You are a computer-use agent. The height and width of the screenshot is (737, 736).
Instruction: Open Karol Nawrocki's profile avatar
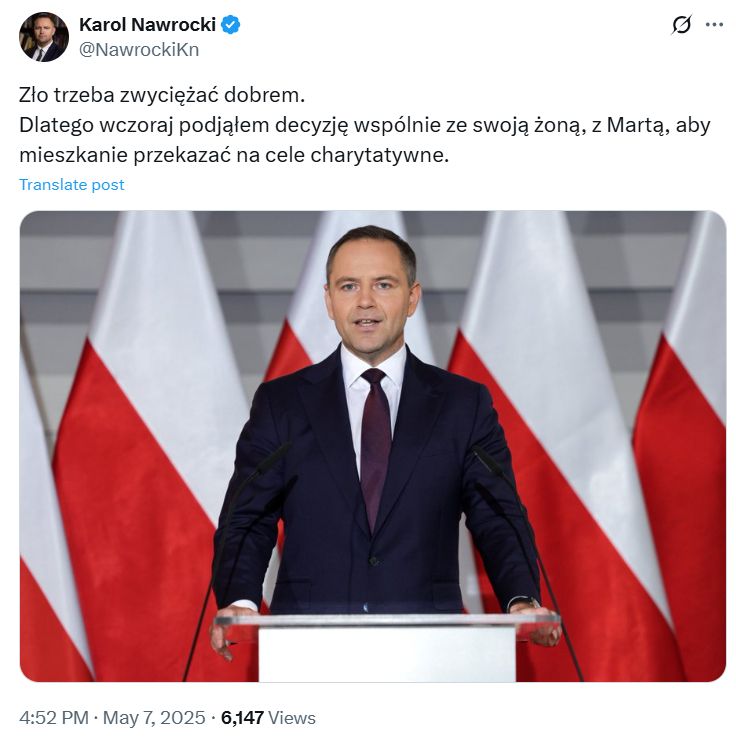pos(44,37)
